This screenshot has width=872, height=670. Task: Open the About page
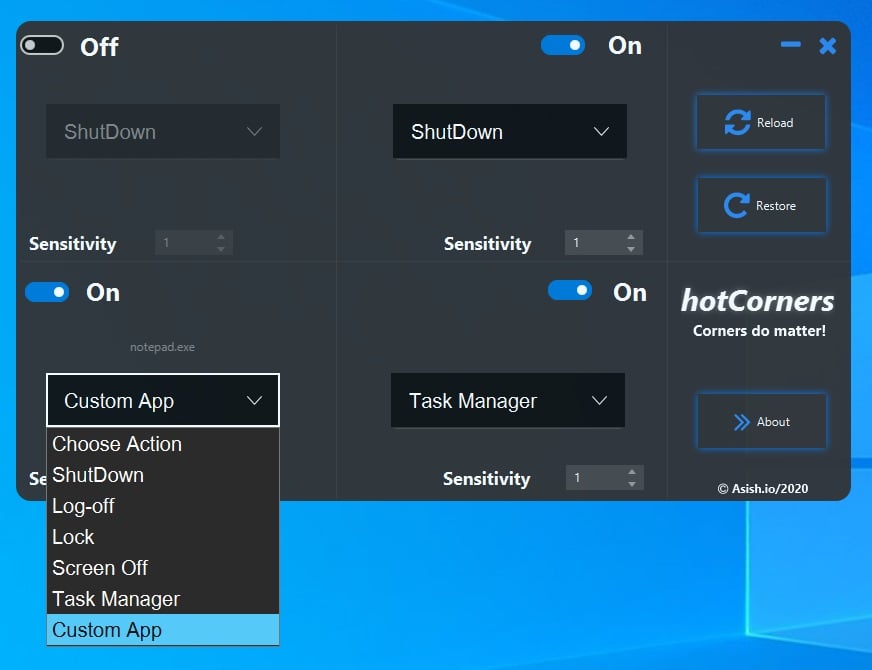(x=761, y=421)
